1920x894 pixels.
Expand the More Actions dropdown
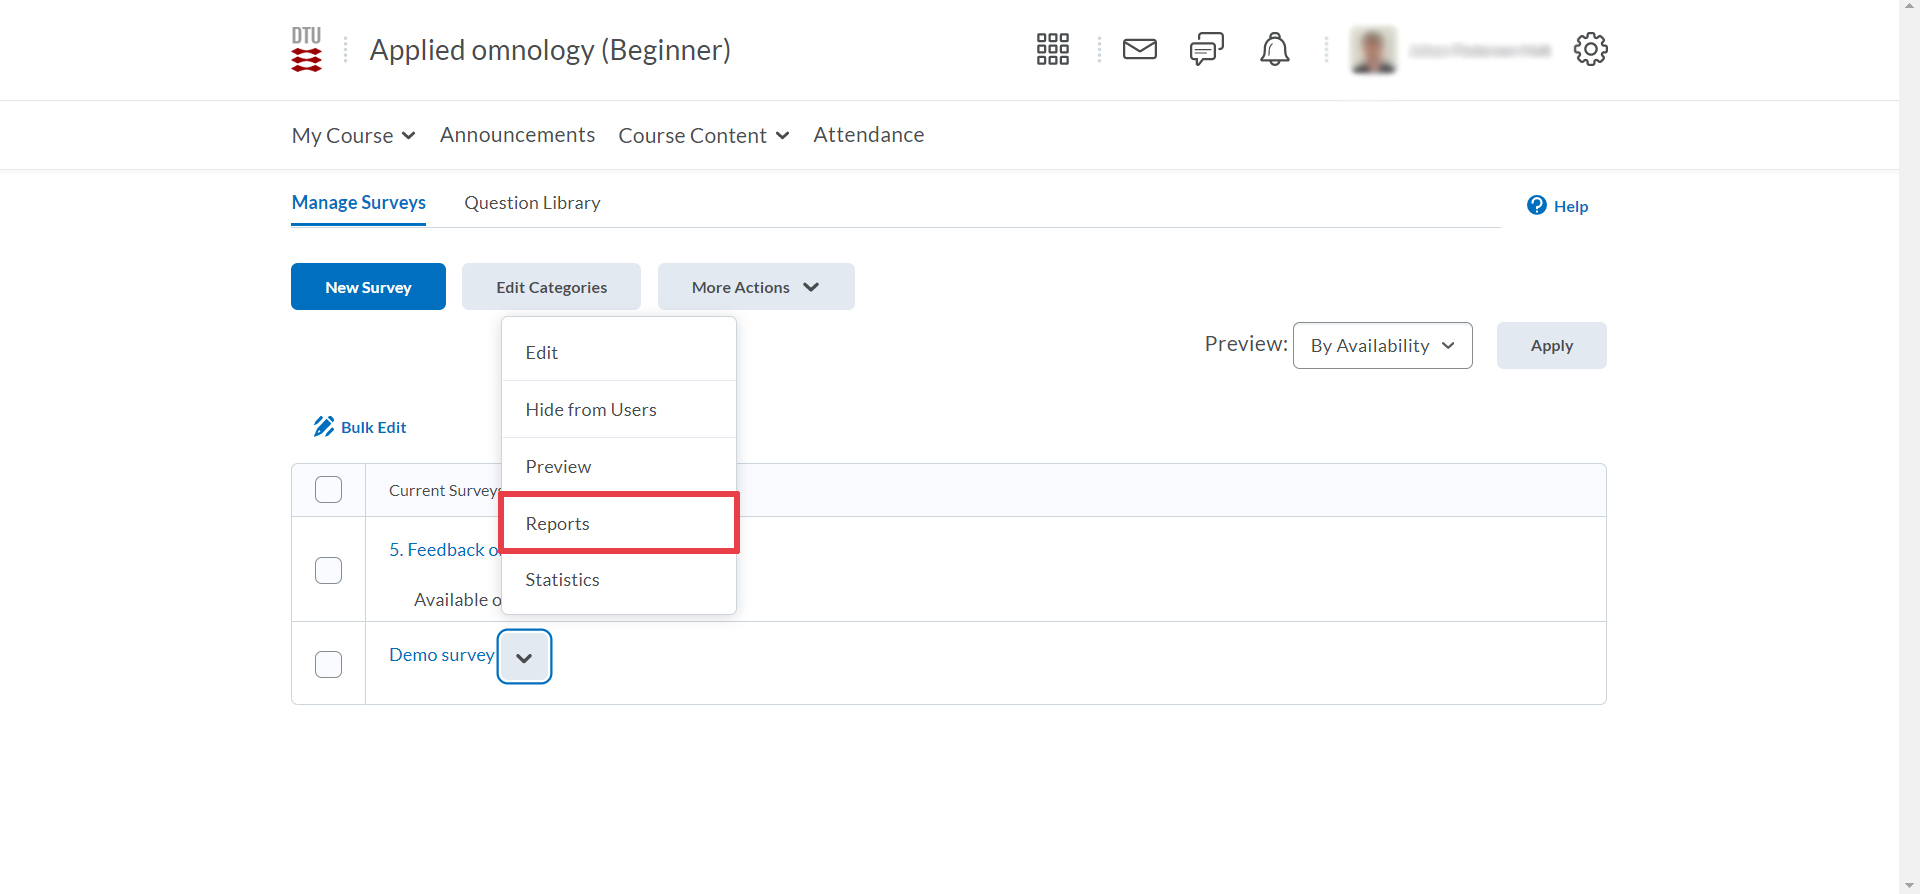[755, 287]
